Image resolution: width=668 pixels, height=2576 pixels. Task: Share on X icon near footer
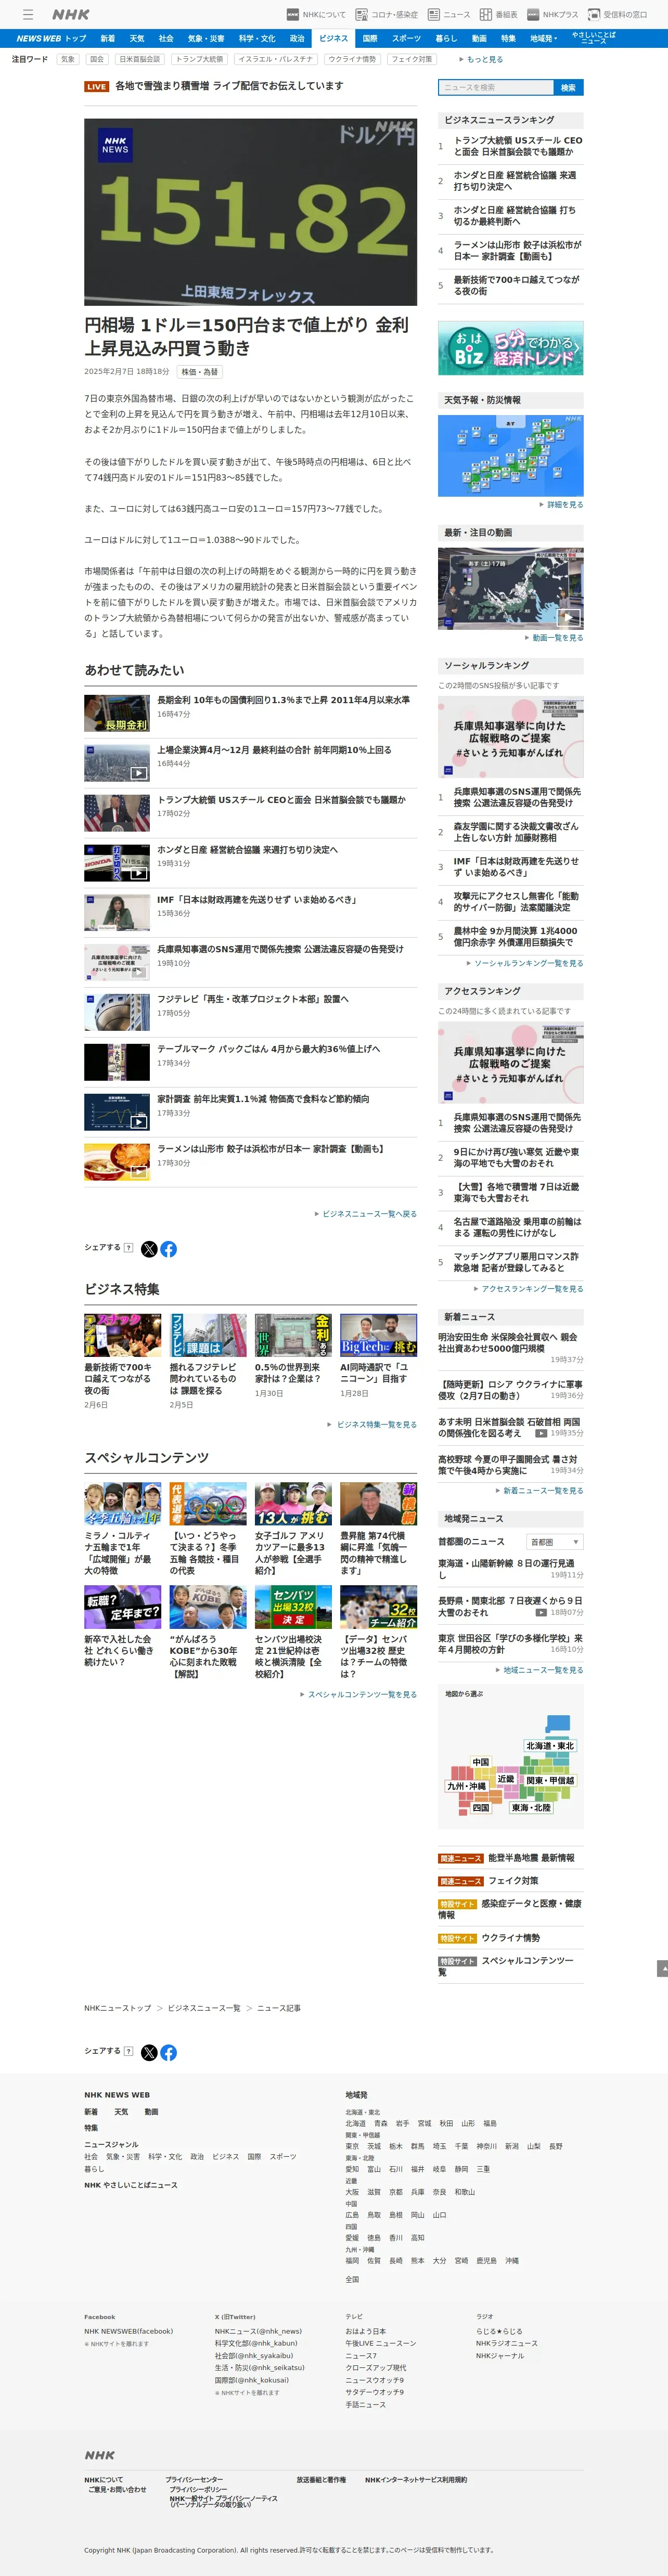pos(149,2052)
